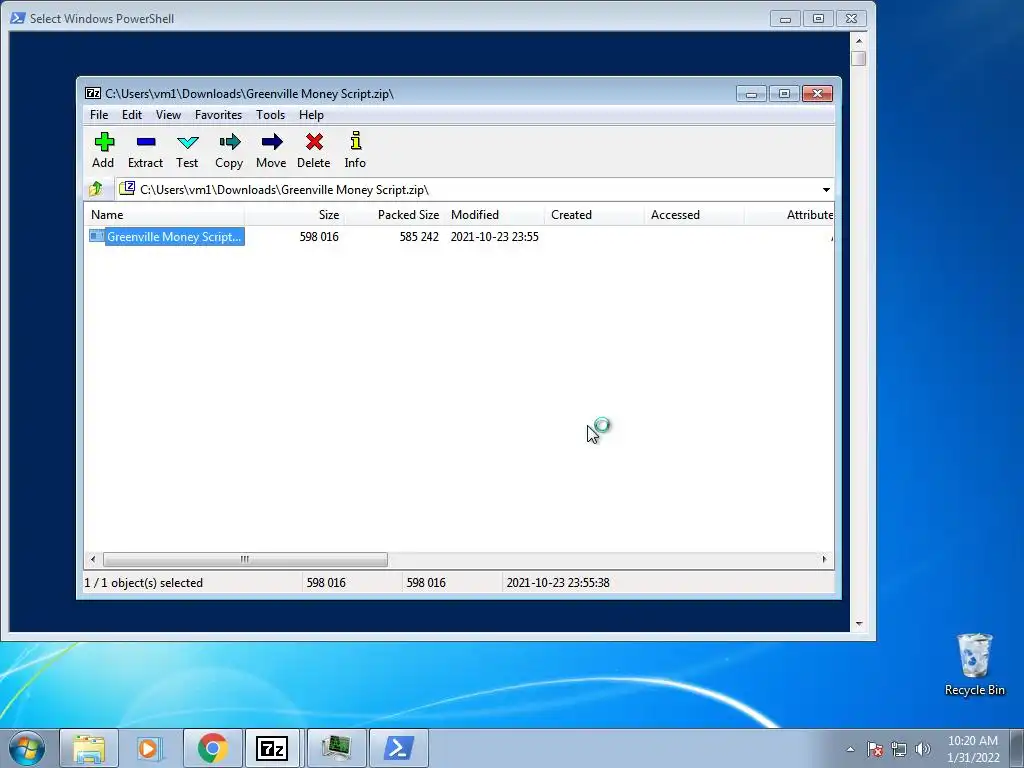This screenshot has width=1024, height=768.
Task: Click the network tray icon
Action: [x=899, y=749]
